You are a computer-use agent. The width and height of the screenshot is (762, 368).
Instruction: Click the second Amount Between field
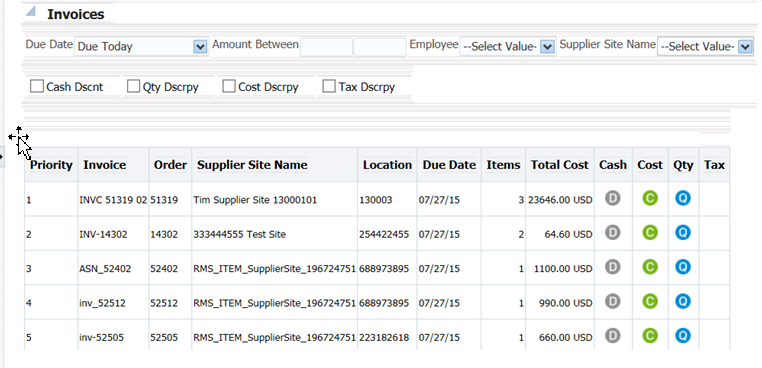[380, 47]
